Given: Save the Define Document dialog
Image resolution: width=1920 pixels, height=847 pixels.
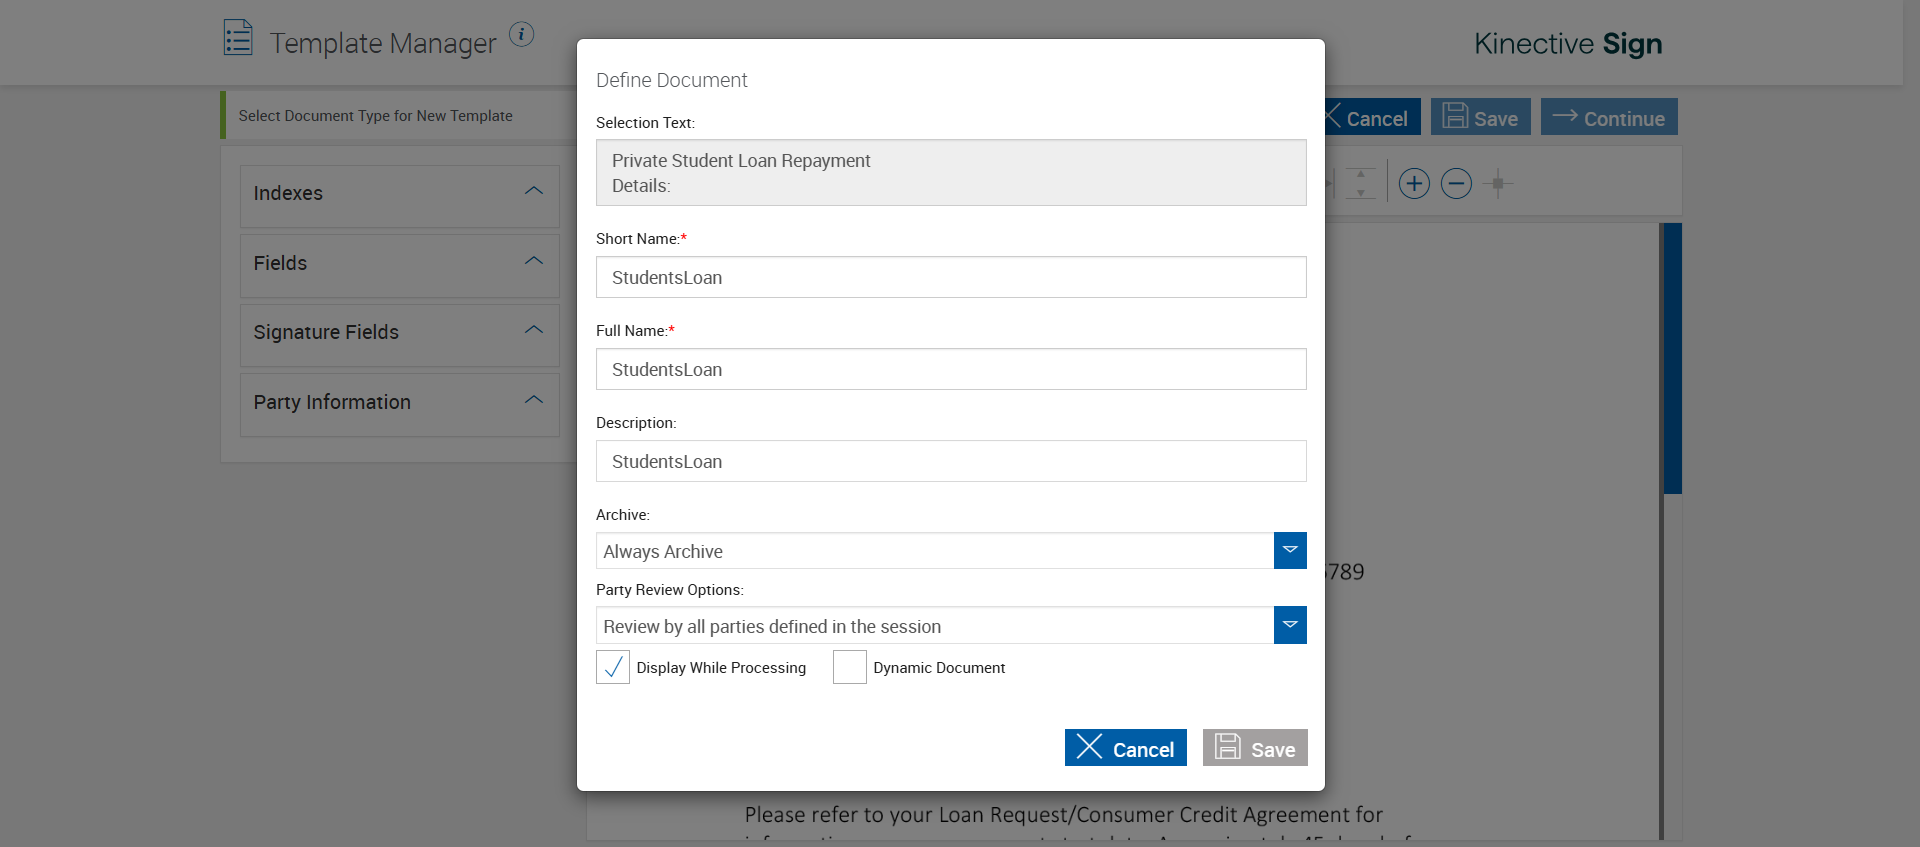Looking at the screenshot, I should 1255,748.
